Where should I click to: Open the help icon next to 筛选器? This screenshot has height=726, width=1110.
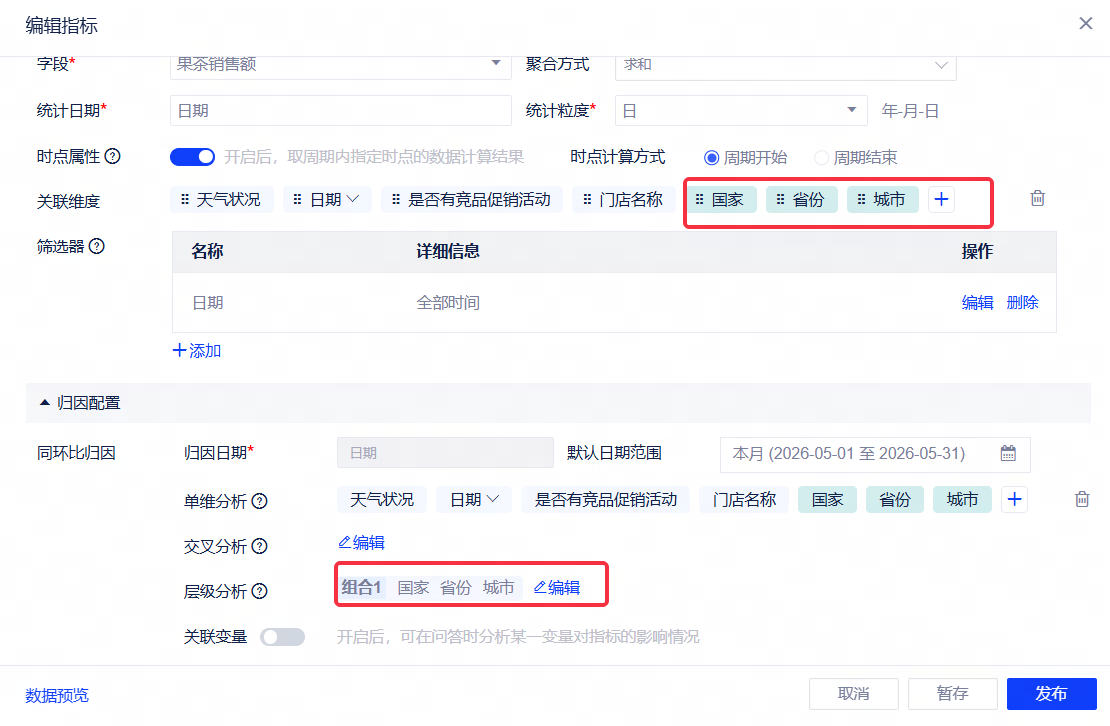click(x=97, y=246)
